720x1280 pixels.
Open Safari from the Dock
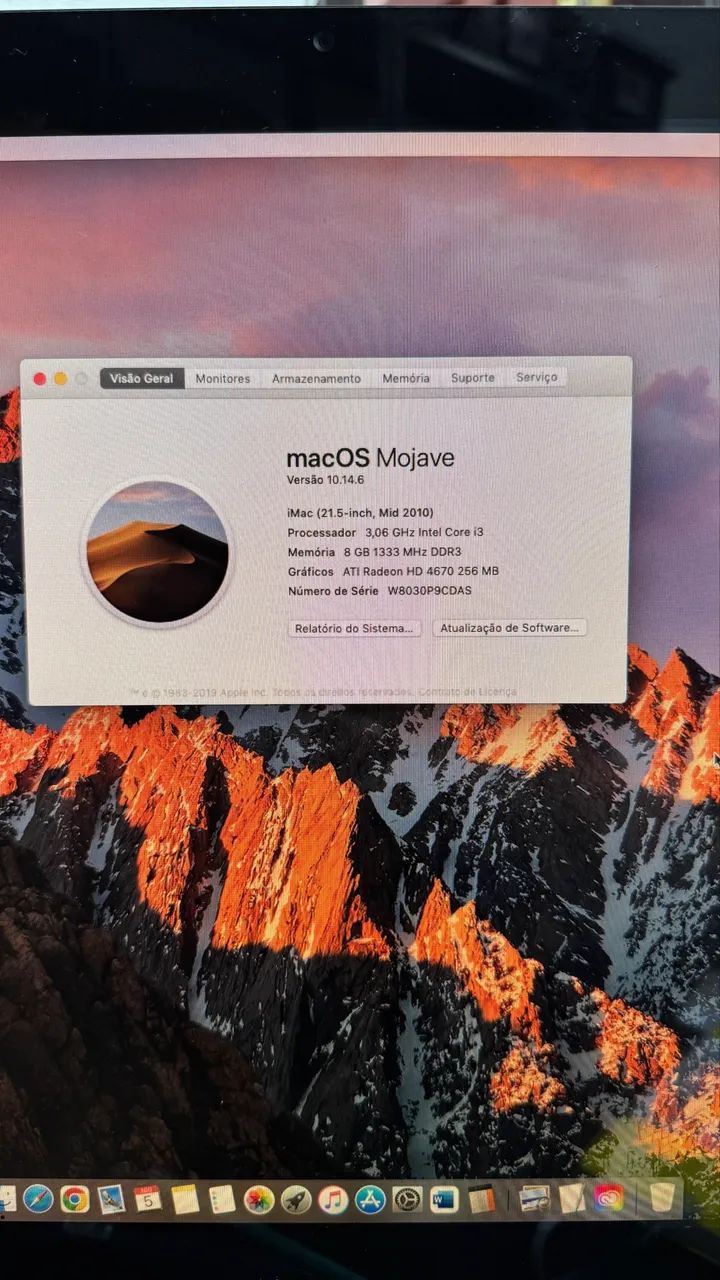tap(38, 1198)
